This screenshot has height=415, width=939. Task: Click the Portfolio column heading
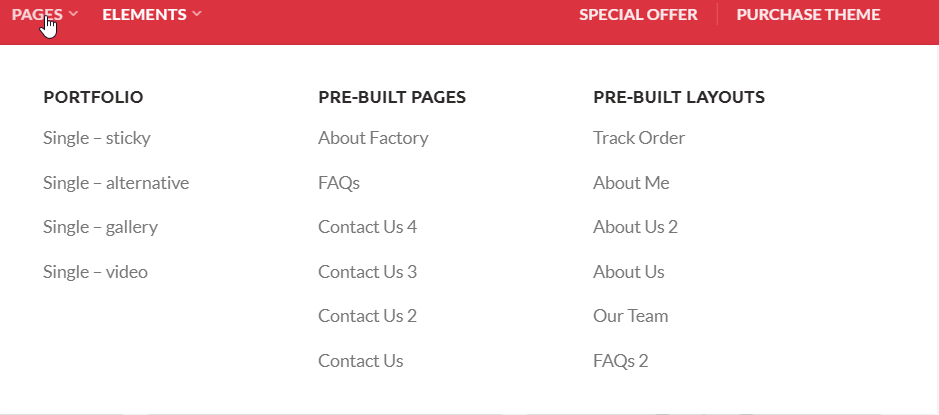93,97
